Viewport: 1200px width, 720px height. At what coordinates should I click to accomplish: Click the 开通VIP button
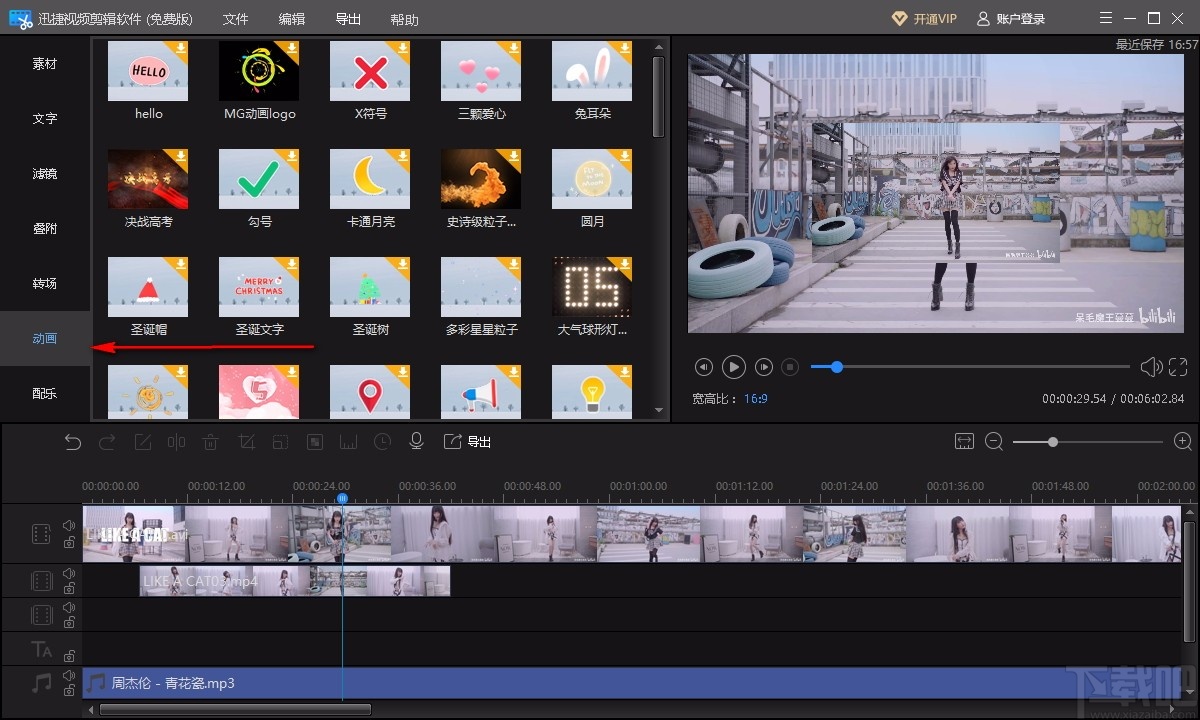(924, 19)
